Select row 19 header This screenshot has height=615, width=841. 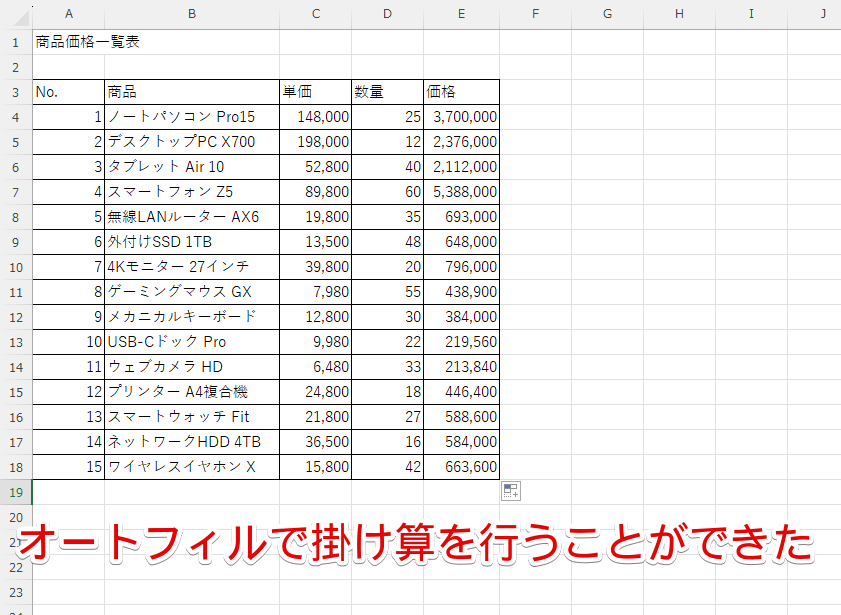16,492
